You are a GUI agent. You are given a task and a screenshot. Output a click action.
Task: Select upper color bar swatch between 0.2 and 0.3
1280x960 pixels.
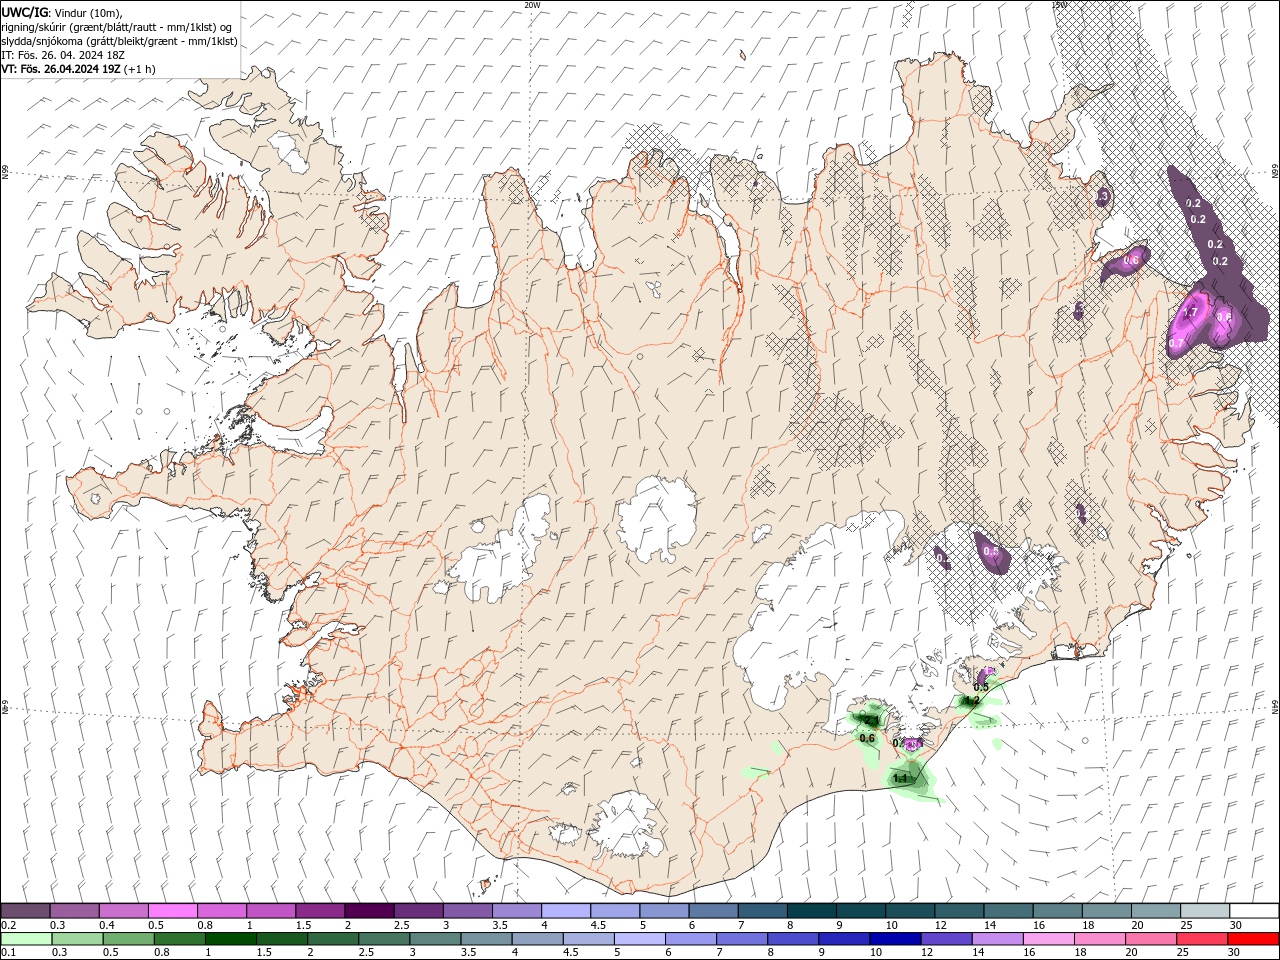click(25, 911)
